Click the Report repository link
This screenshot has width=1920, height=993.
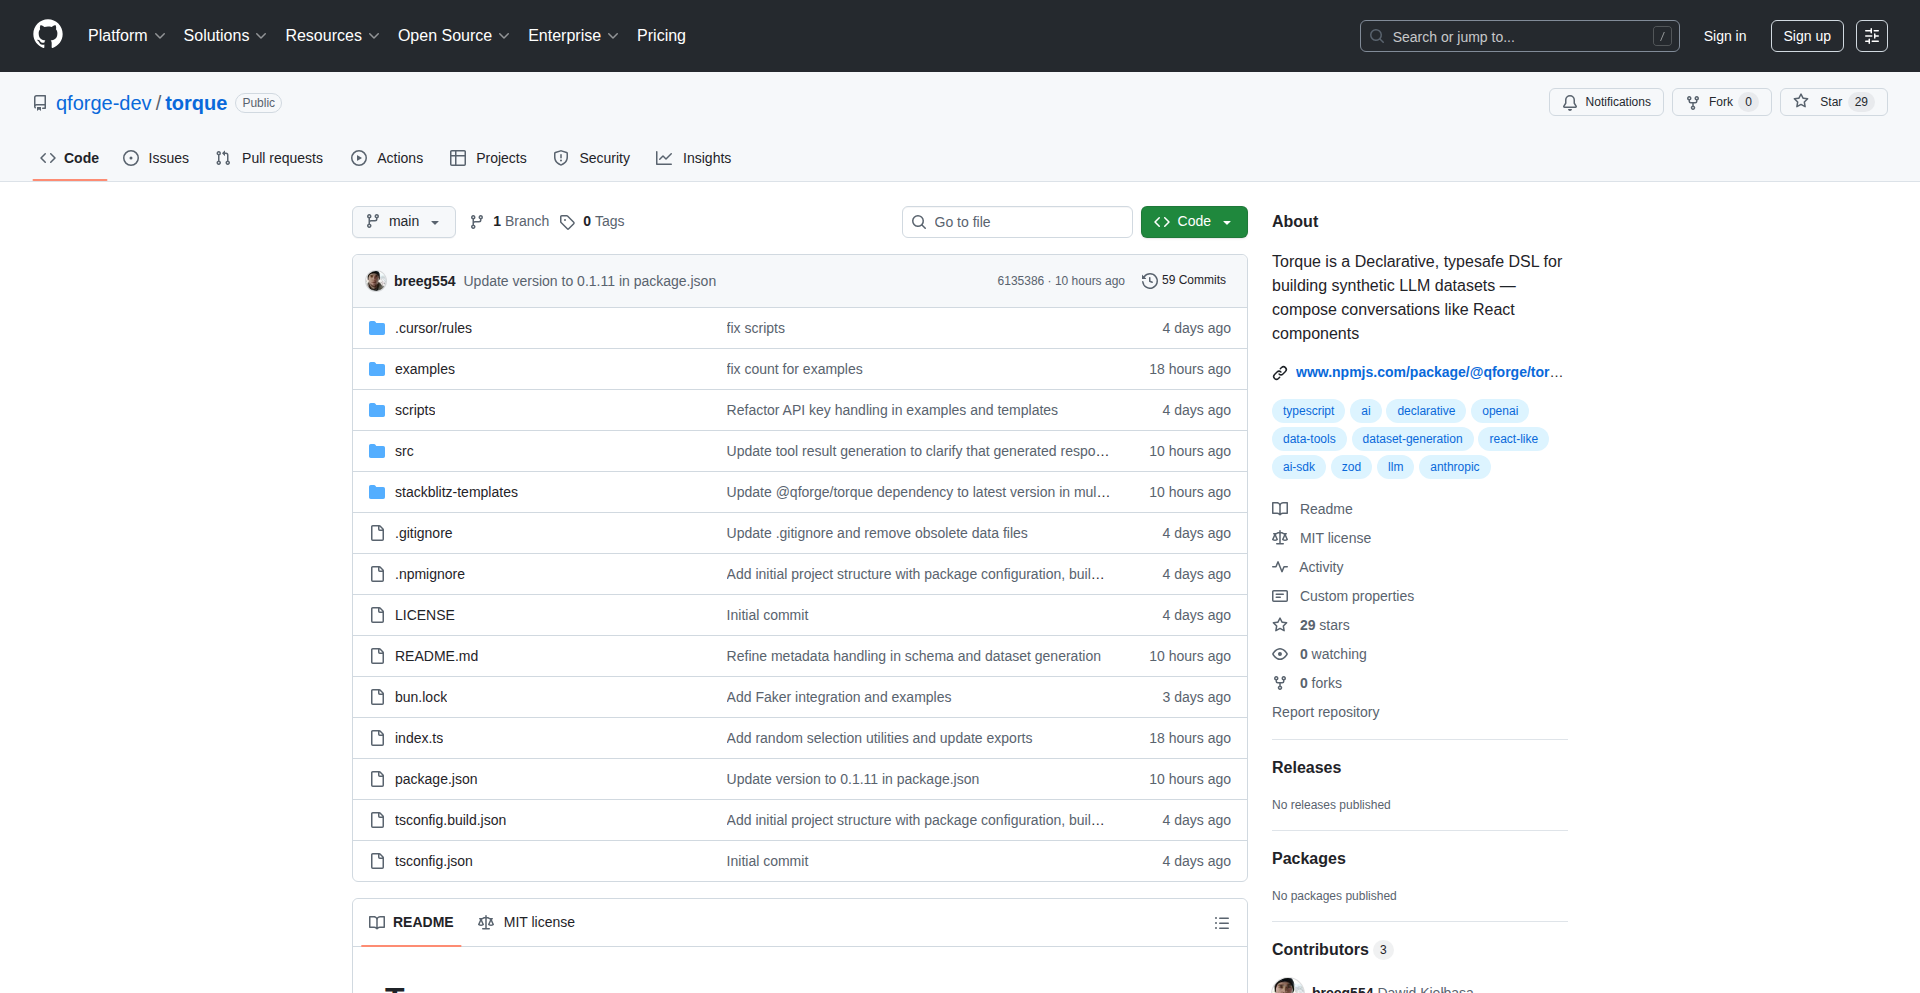pyautogui.click(x=1325, y=712)
